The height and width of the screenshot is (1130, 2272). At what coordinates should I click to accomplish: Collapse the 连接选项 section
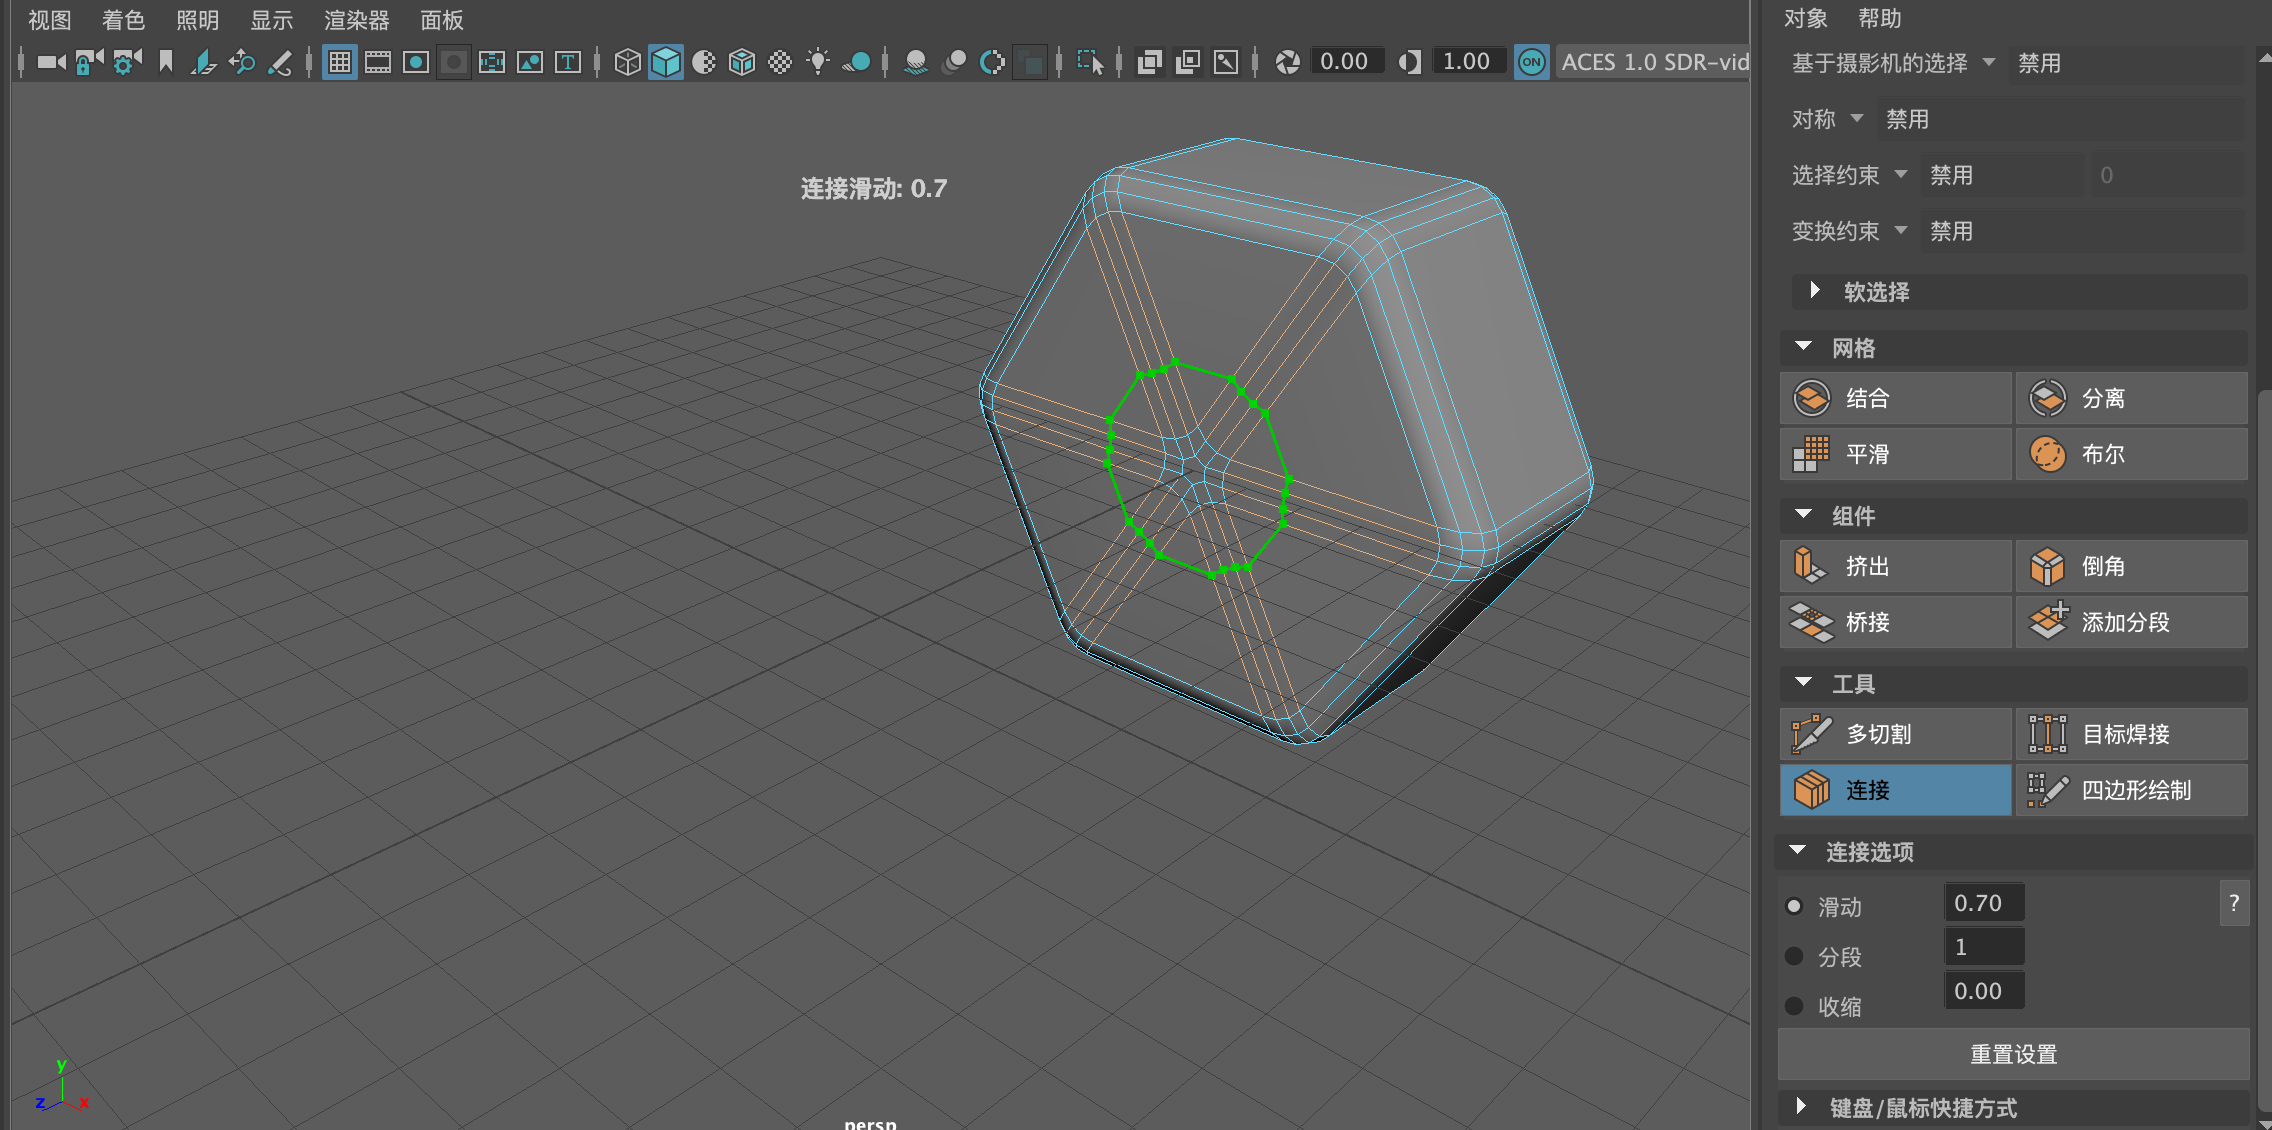(1798, 851)
